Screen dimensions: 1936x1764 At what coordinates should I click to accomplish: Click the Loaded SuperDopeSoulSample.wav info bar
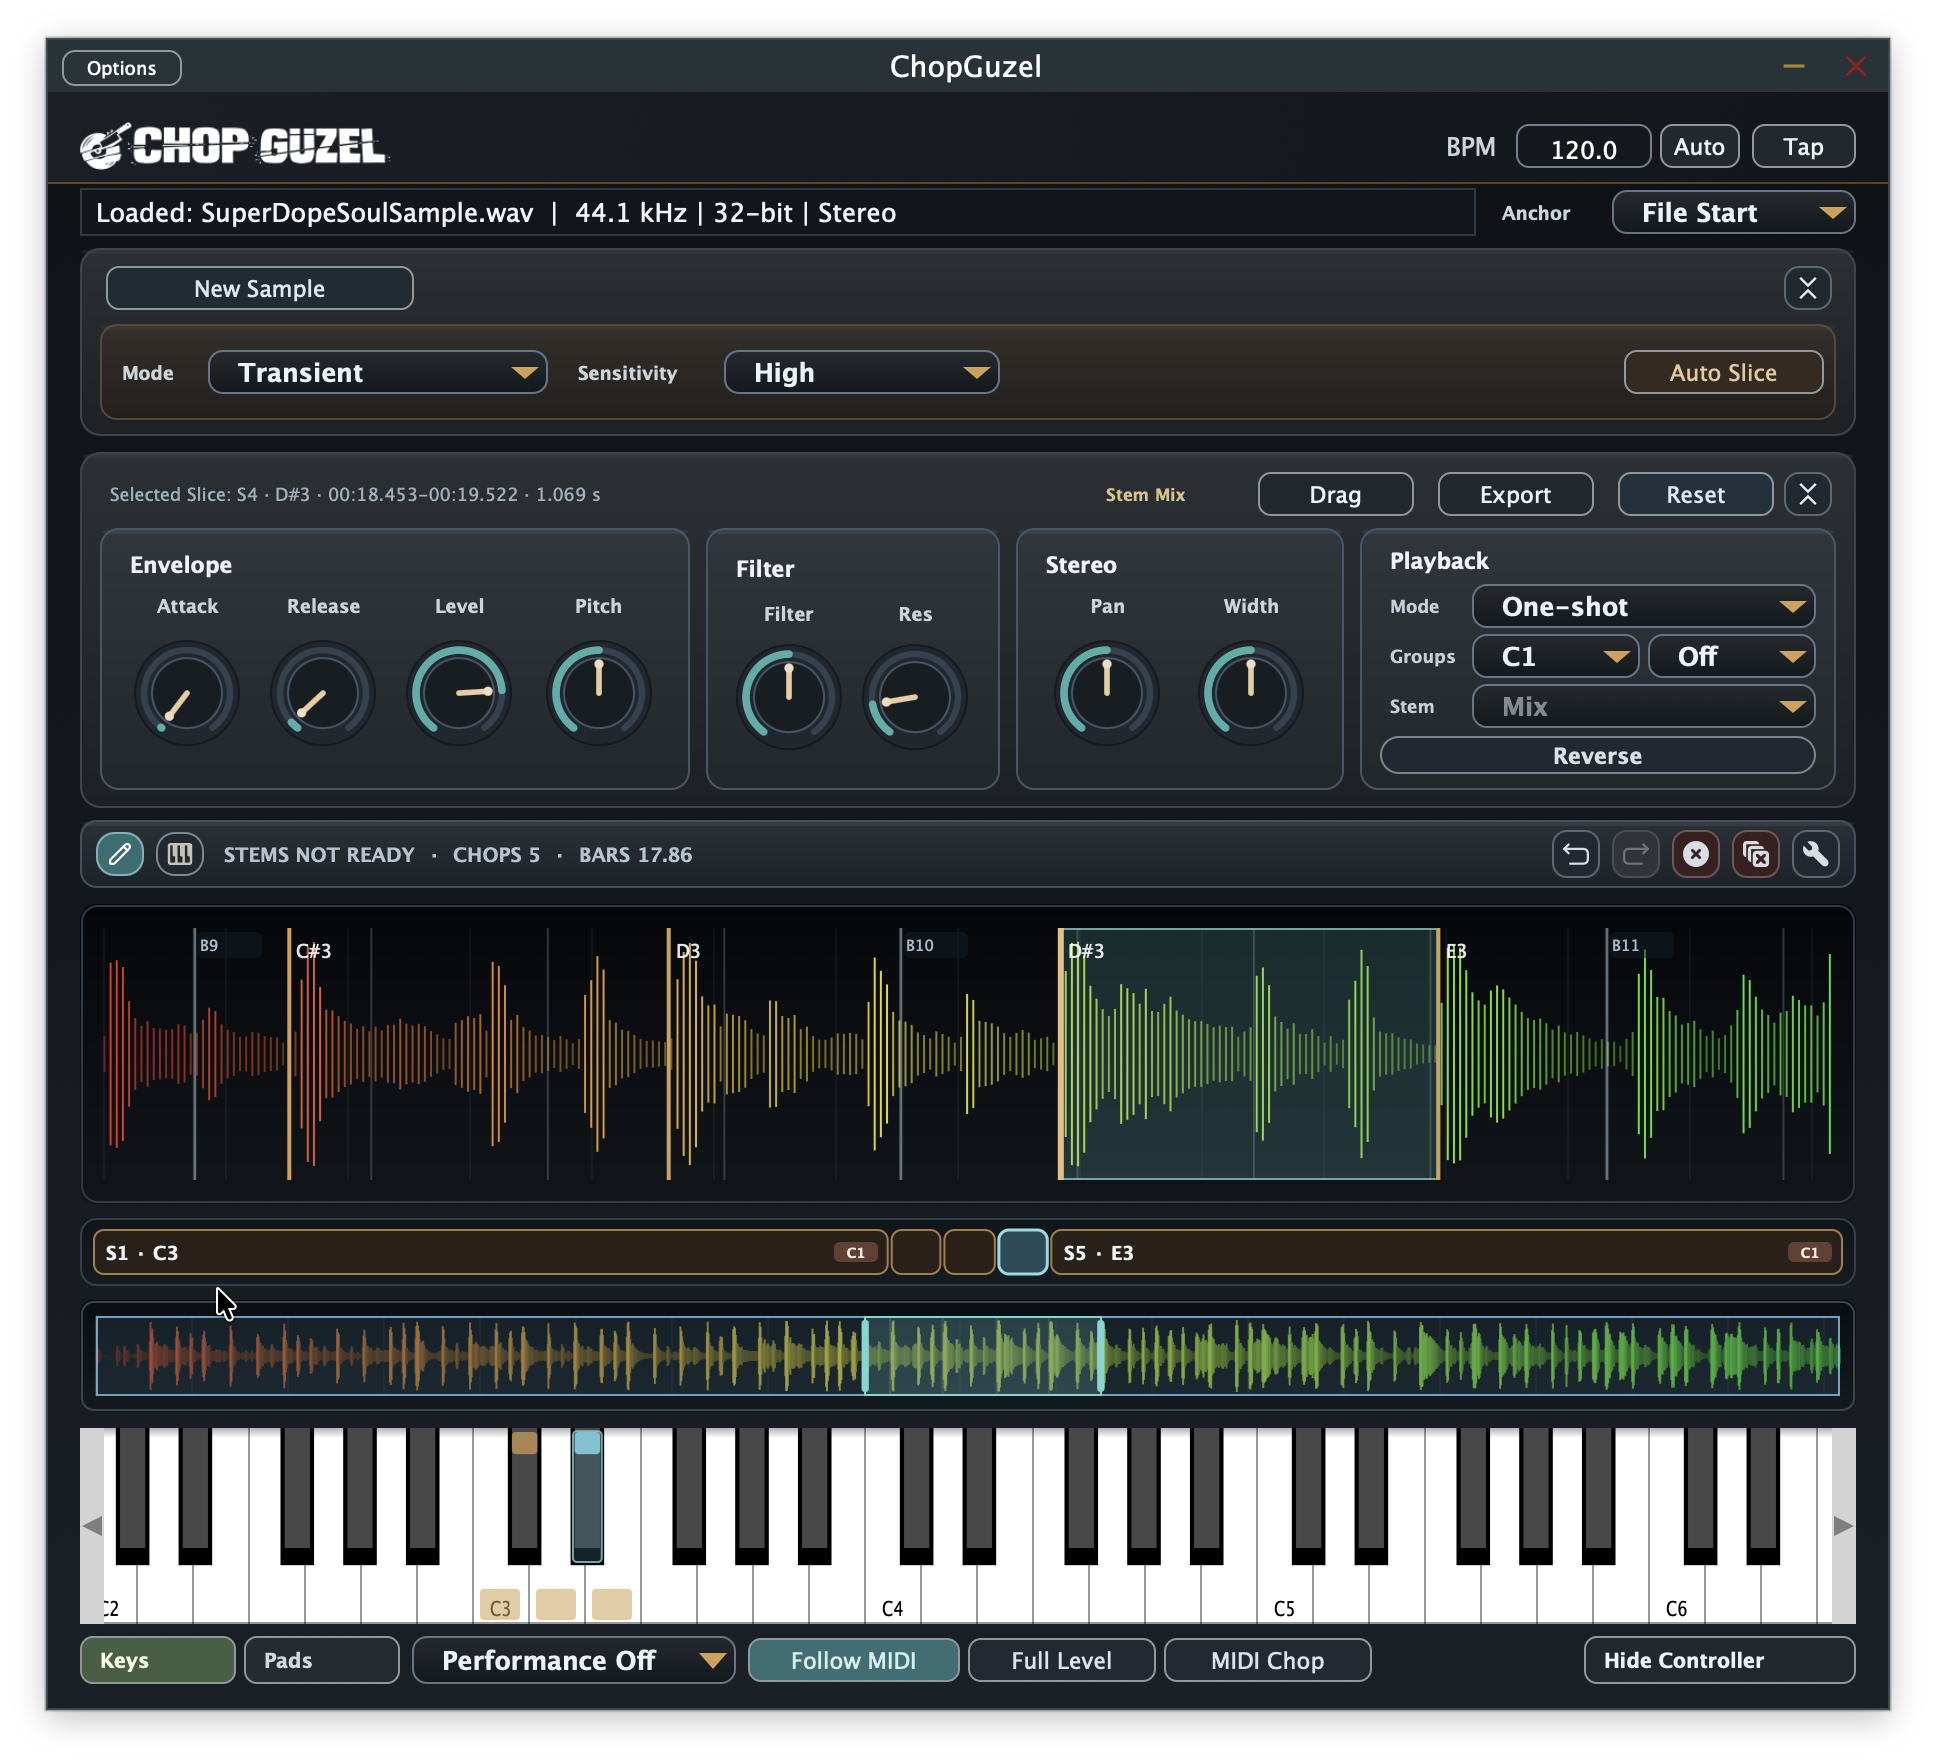pyautogui.click(x=778, y=213)
